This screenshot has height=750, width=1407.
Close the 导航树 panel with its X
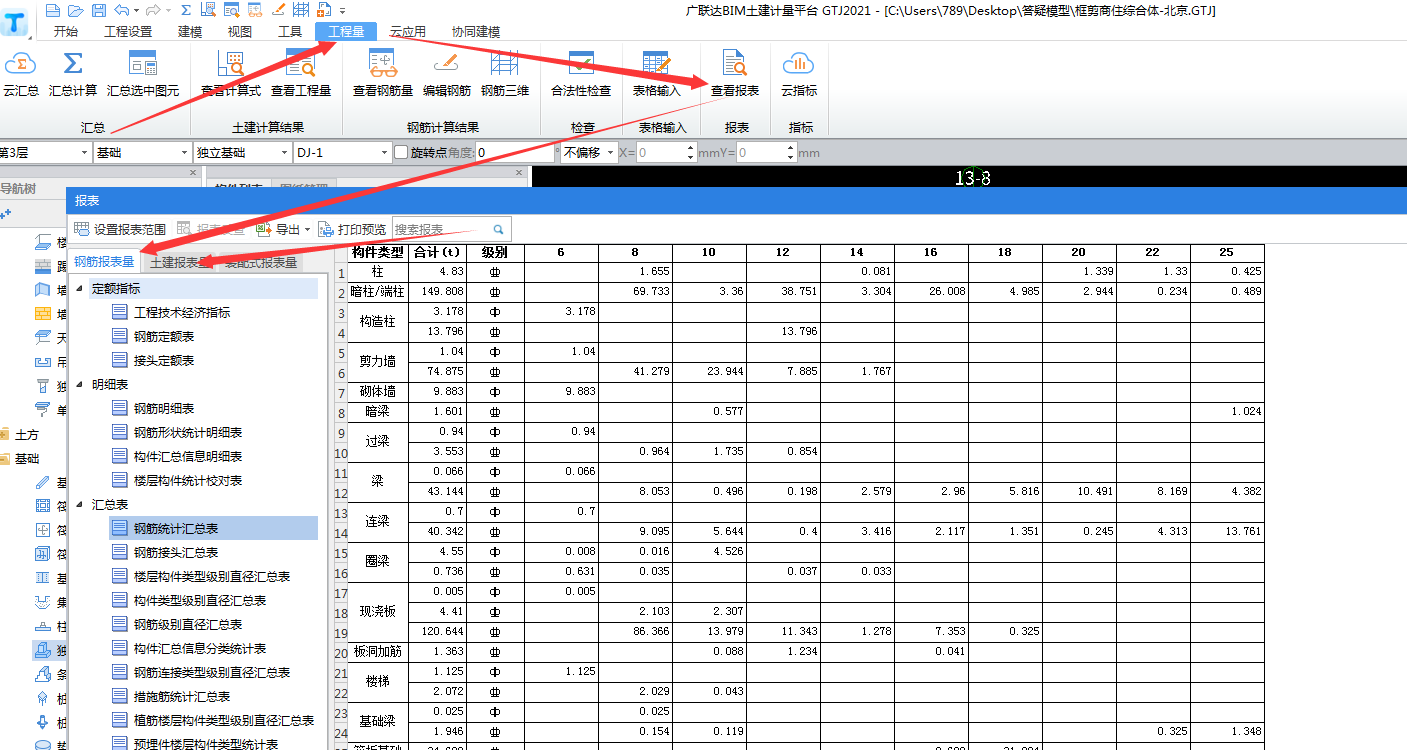194,173
